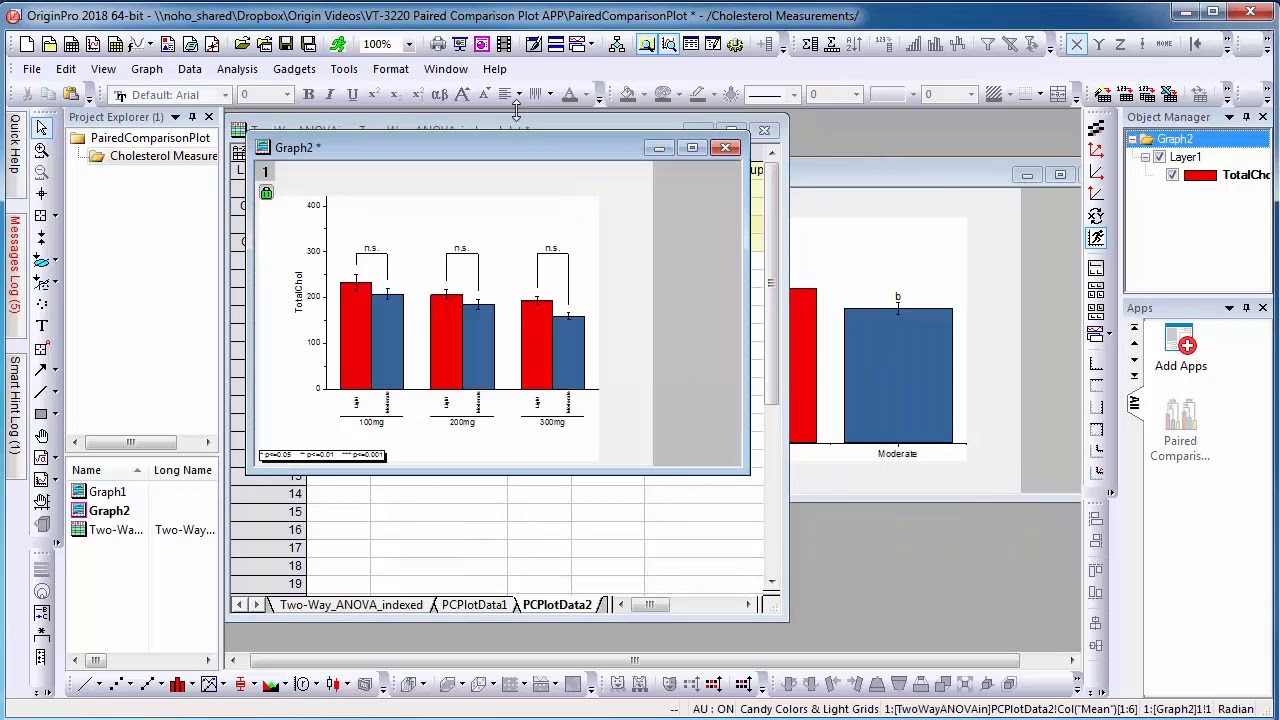Image resolution: width=1280 pixels, height=720 pixels.
Task: Click the Set as X column icon
Action: pos(1076,44)
